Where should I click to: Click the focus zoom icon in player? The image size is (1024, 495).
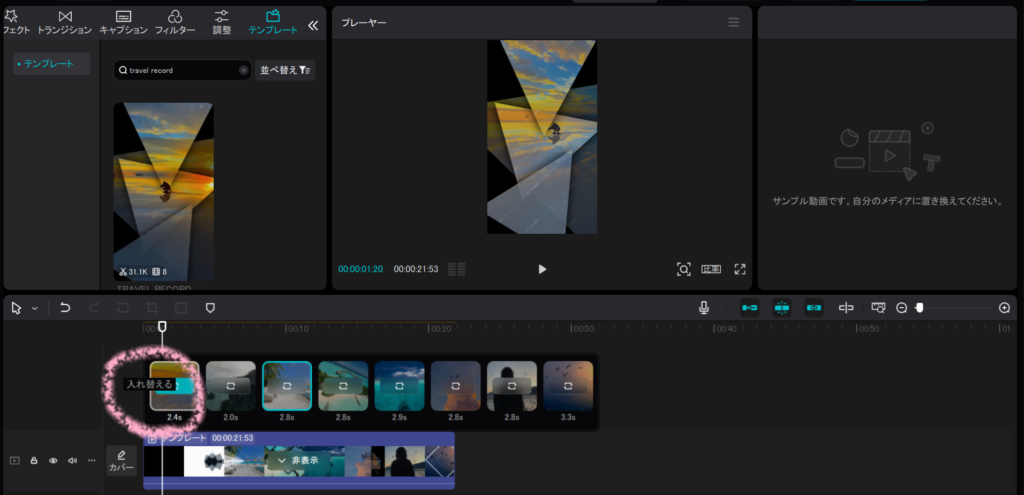(x=683, y=269)
